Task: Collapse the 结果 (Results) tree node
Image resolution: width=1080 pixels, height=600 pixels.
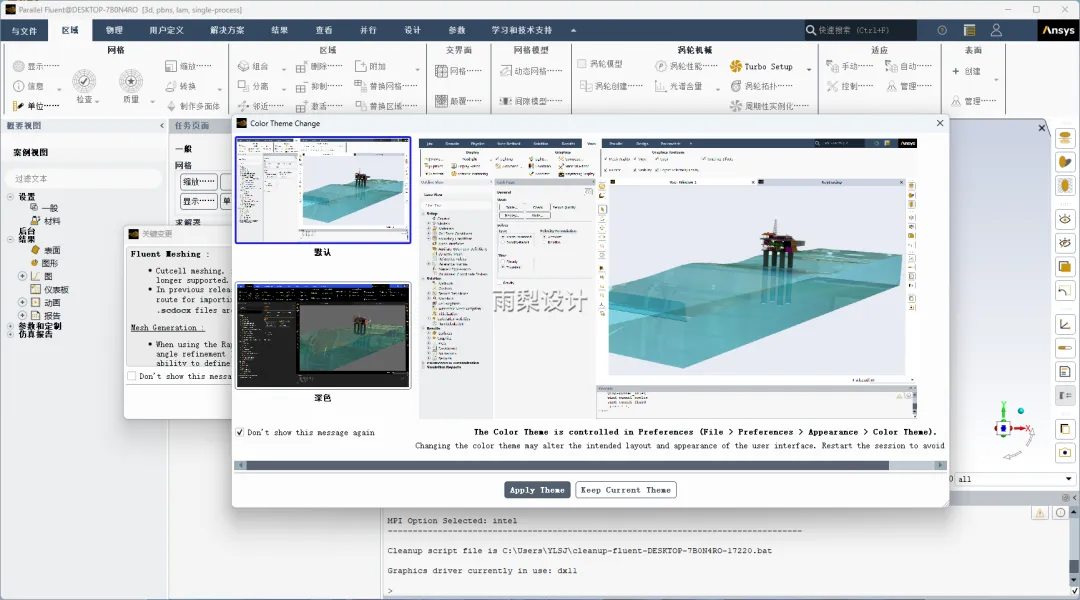Action: (10, 239)
